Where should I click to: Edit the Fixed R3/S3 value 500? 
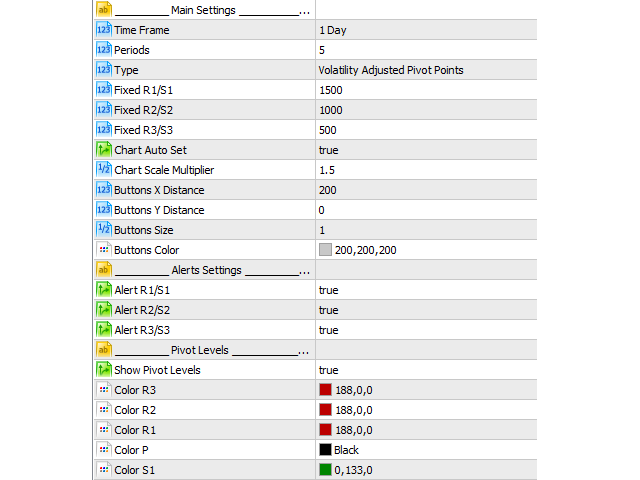328,130
